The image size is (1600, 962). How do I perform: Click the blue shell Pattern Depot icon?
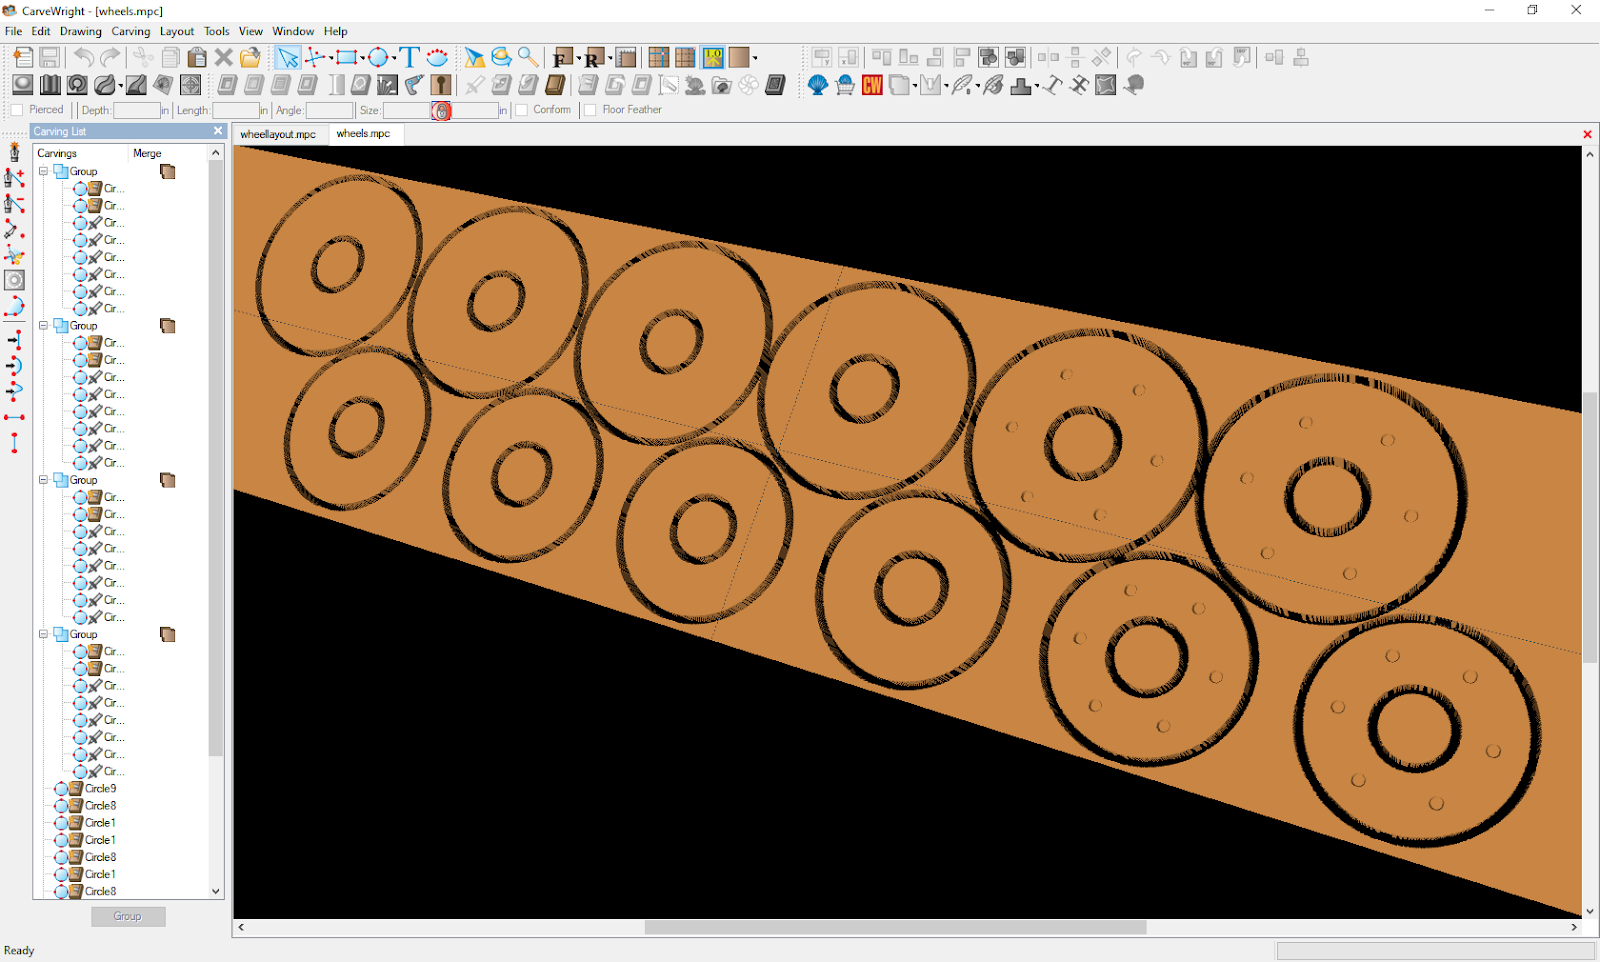click(818, 85)
